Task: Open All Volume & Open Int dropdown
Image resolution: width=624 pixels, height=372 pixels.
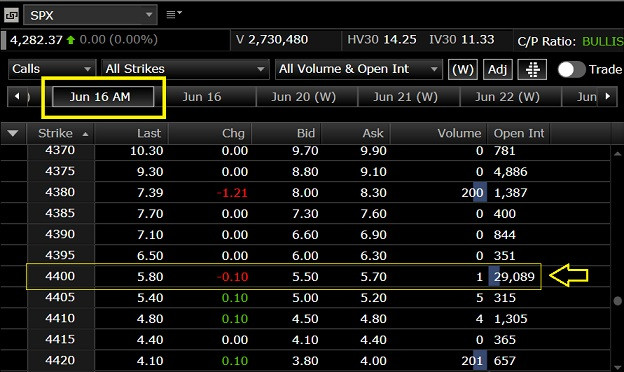Action: pos(359,69)
